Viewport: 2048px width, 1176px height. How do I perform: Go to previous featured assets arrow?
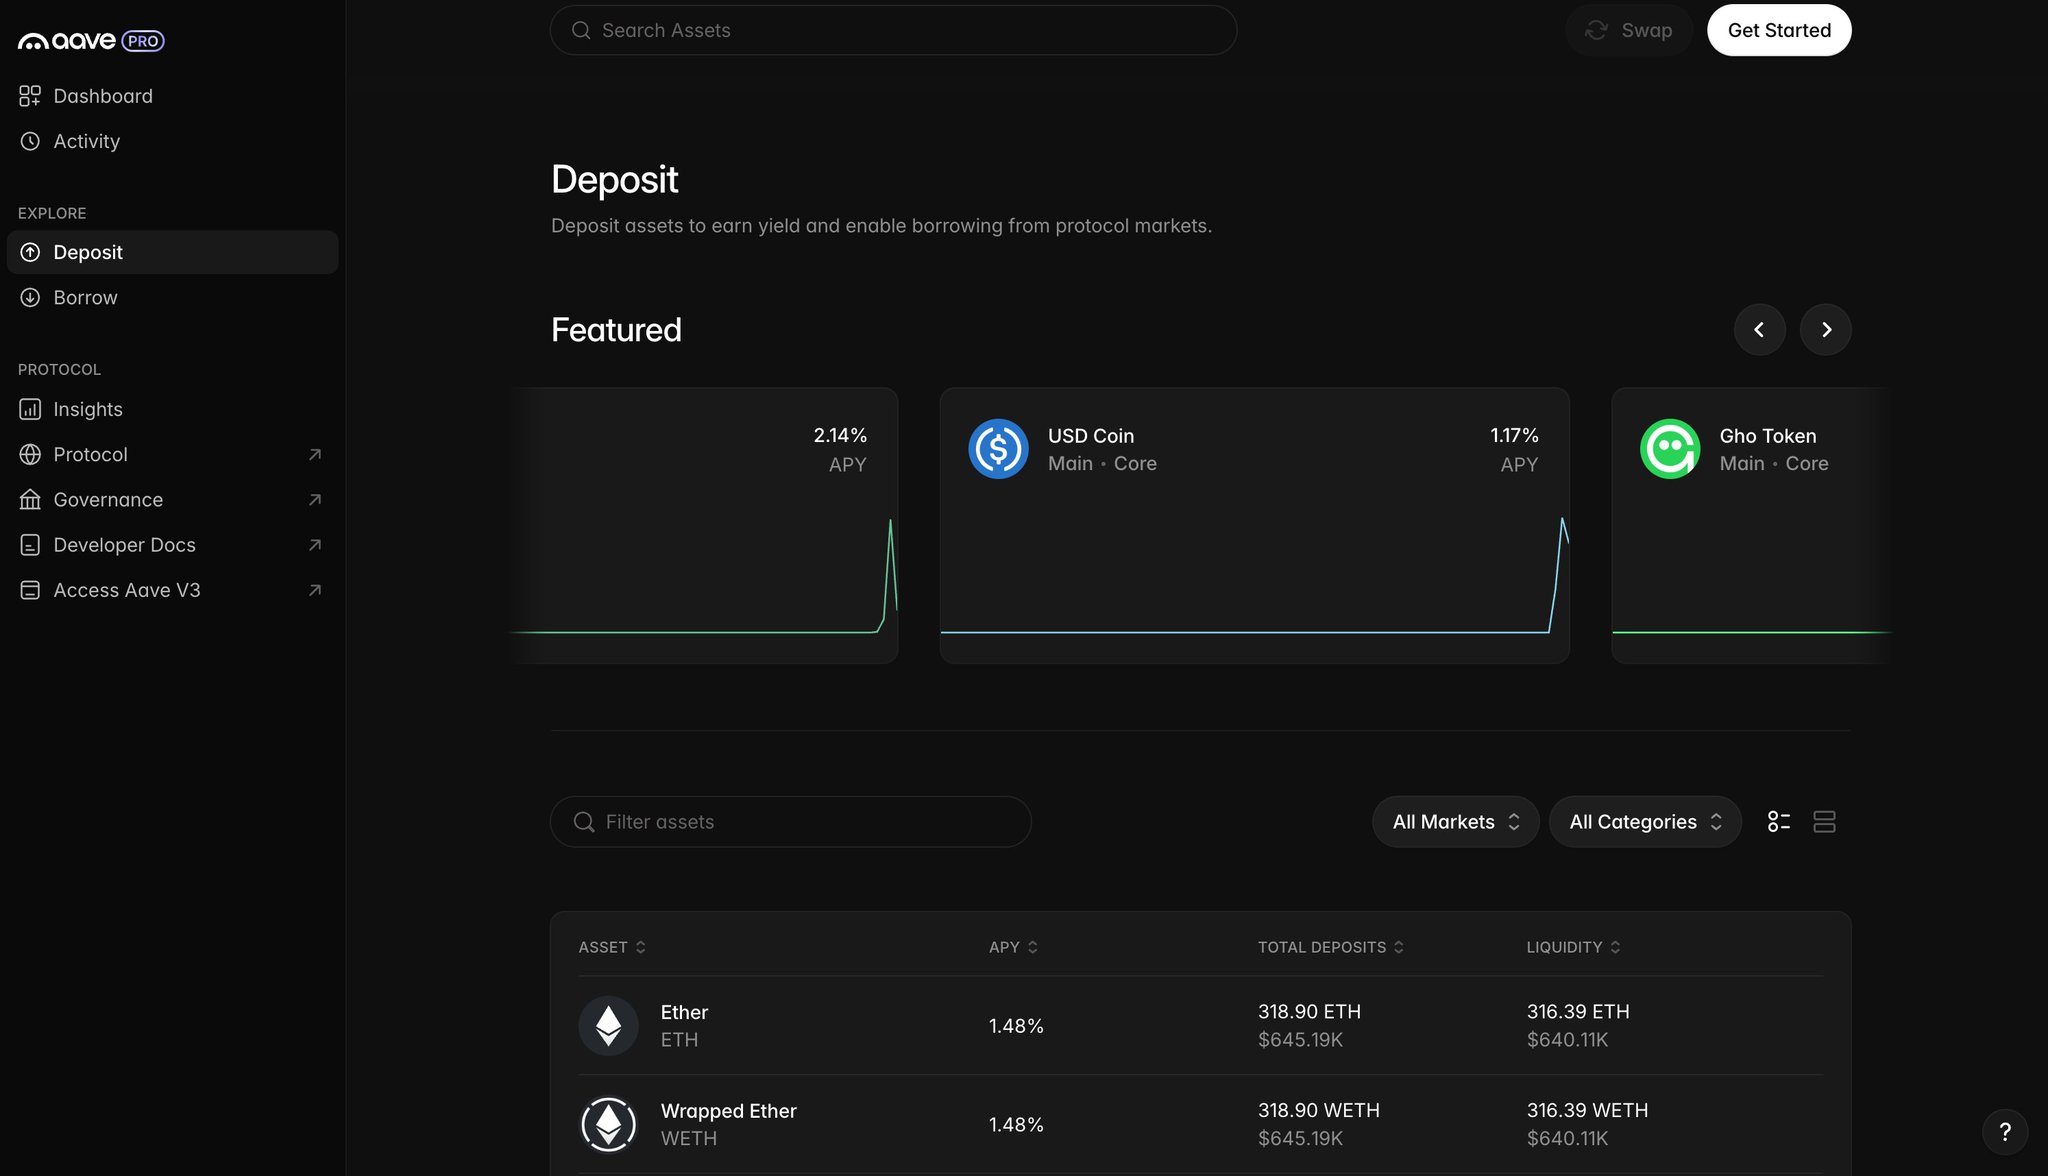[x=1759, y=330]
